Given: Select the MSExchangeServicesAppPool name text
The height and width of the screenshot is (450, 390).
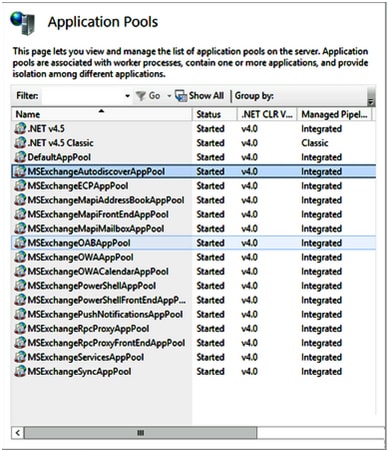Looking at the screenshot, I should click(86, 357).
